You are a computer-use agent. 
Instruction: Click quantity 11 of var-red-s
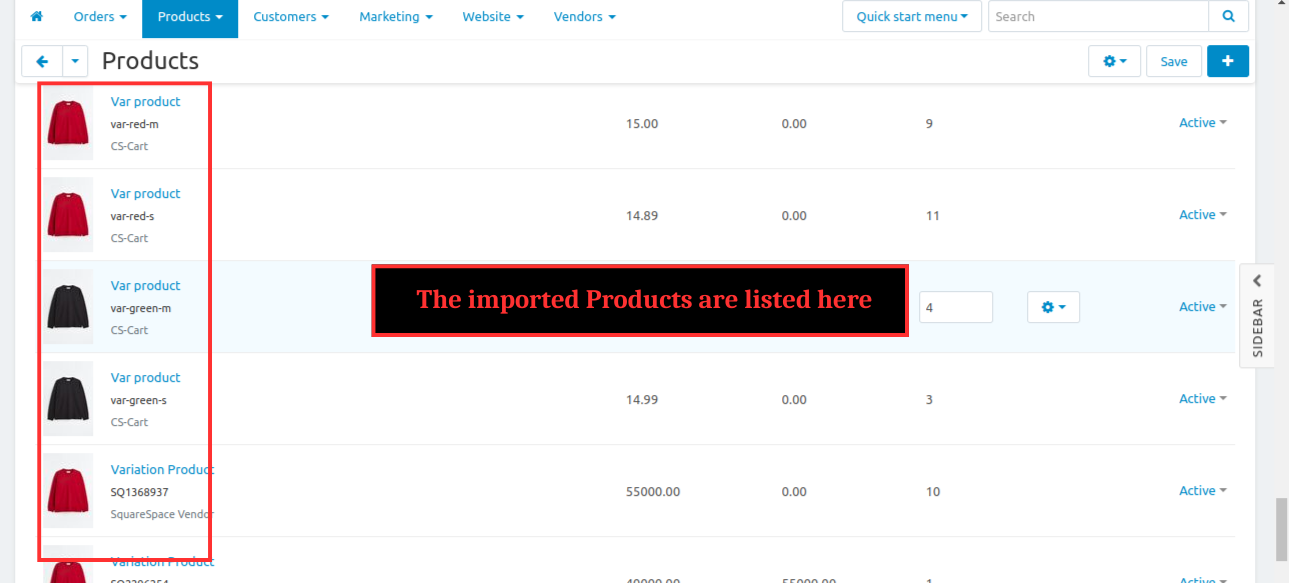coord(932,216)
